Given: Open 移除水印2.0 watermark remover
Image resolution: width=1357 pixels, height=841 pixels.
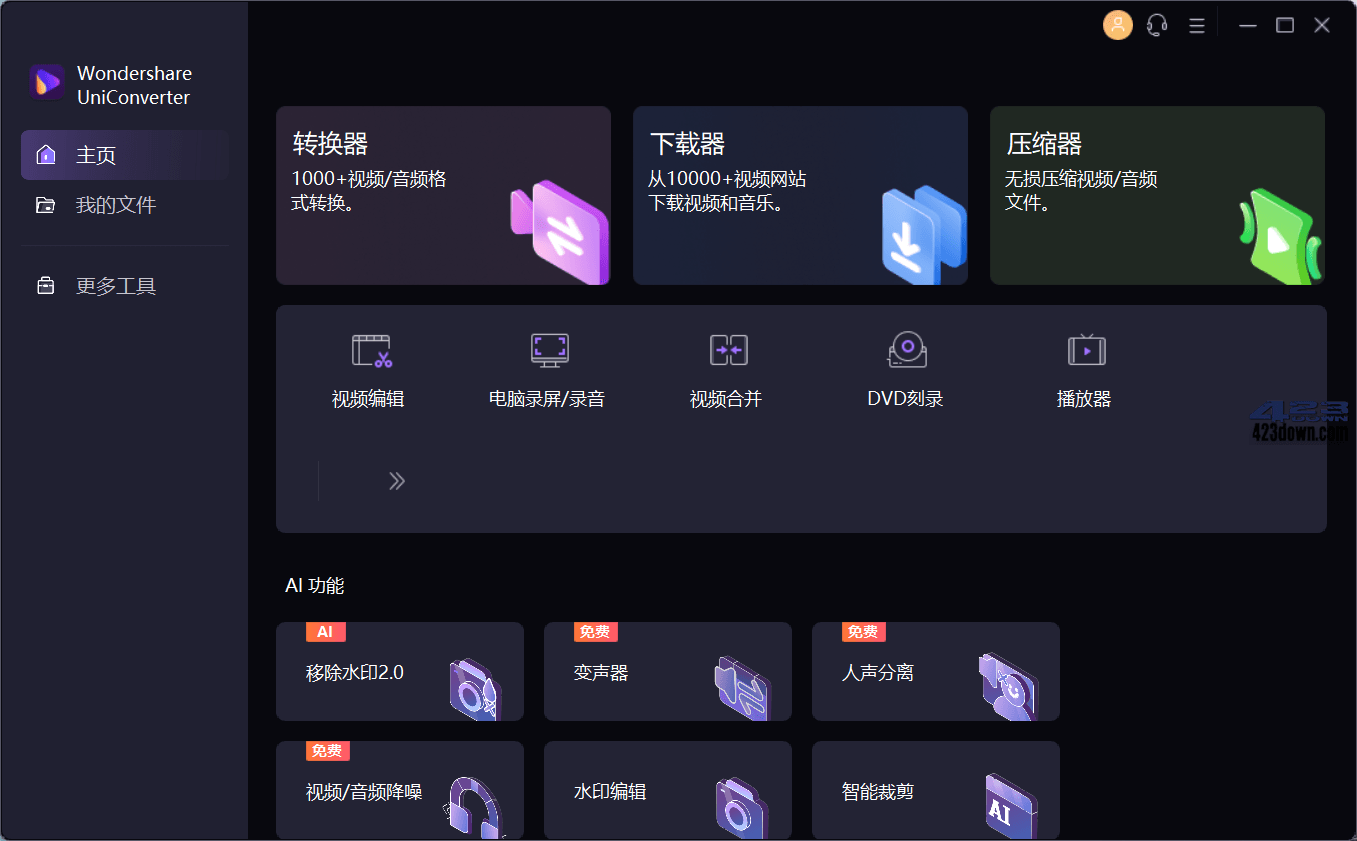Looking at the screenshot, I should [399, 672].
